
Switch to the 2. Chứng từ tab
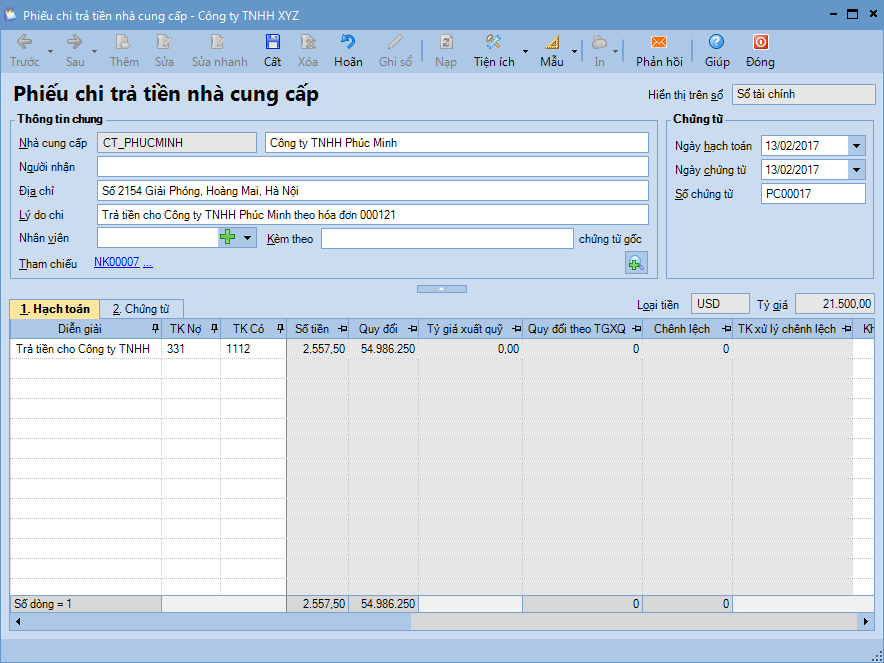click(141, 309)
